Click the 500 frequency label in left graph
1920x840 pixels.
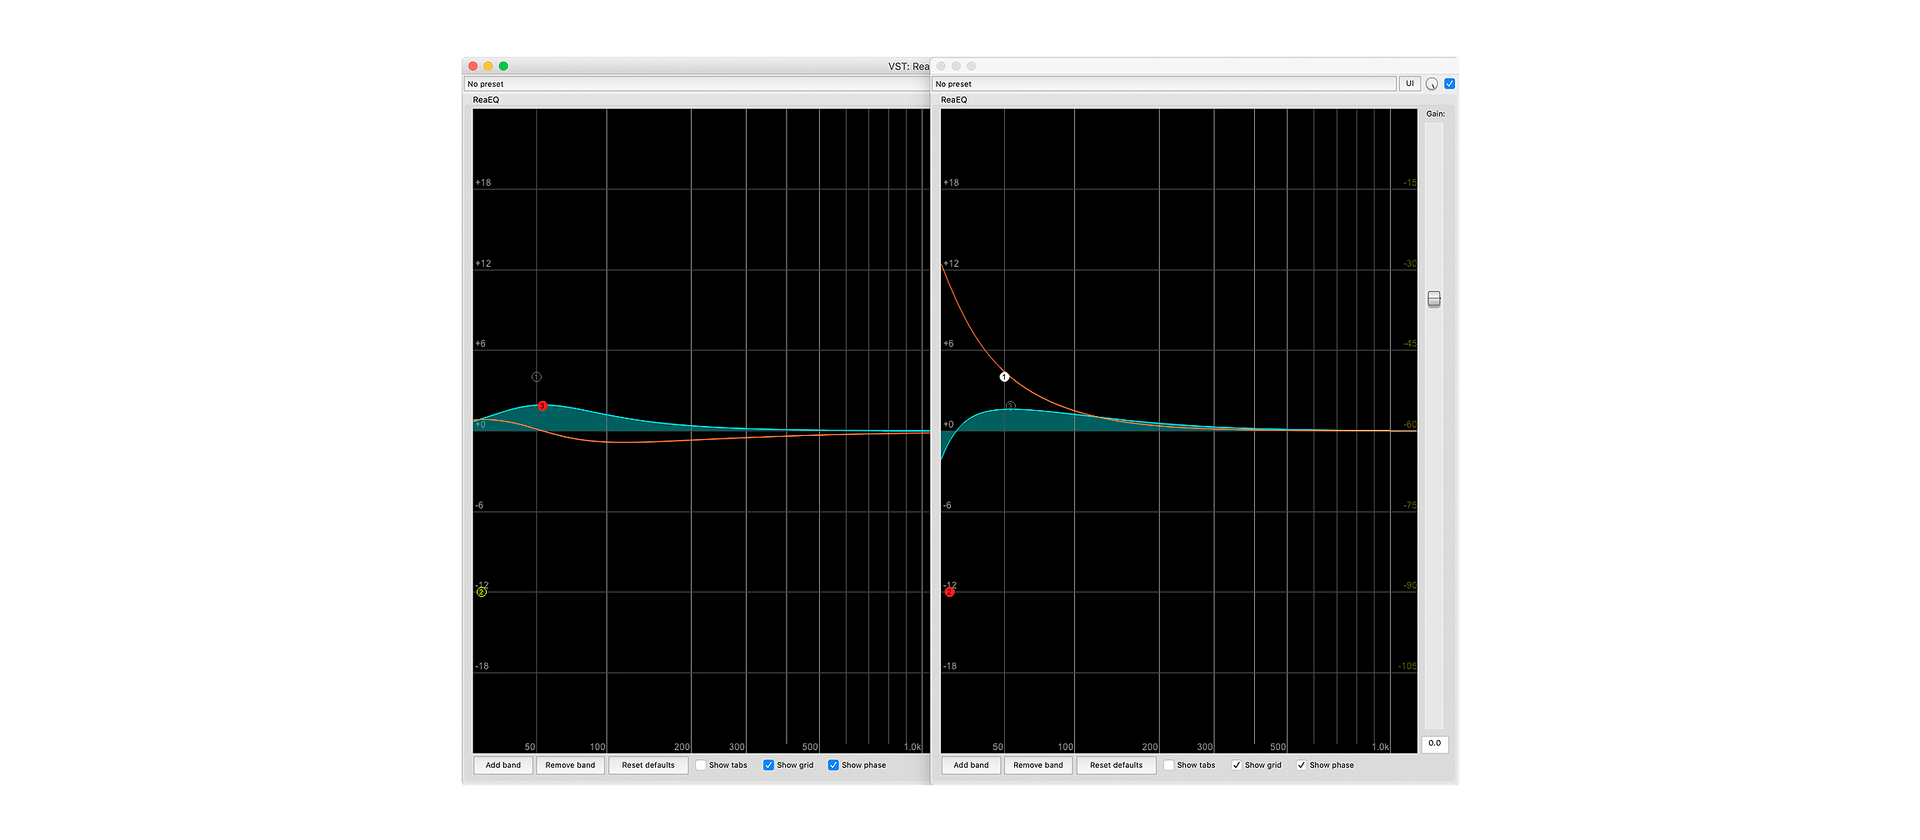pyautogui.click(x=810, y=747)
